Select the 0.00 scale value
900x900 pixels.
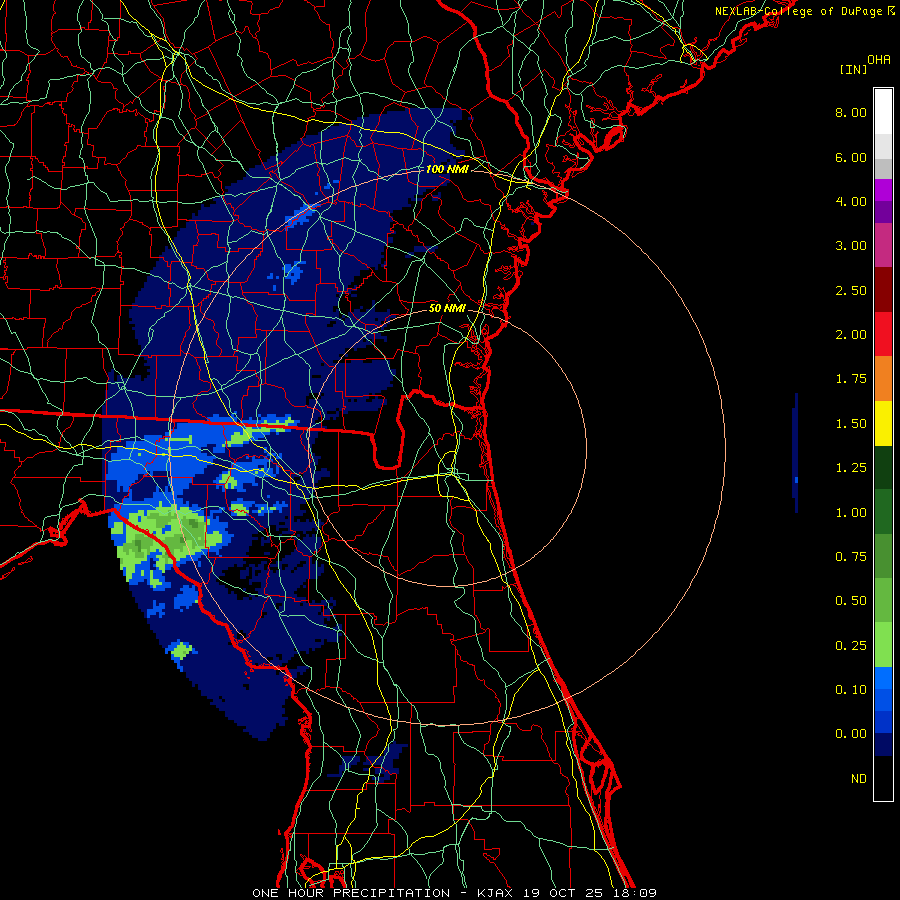pyautogui.click(x=851, y=734)
